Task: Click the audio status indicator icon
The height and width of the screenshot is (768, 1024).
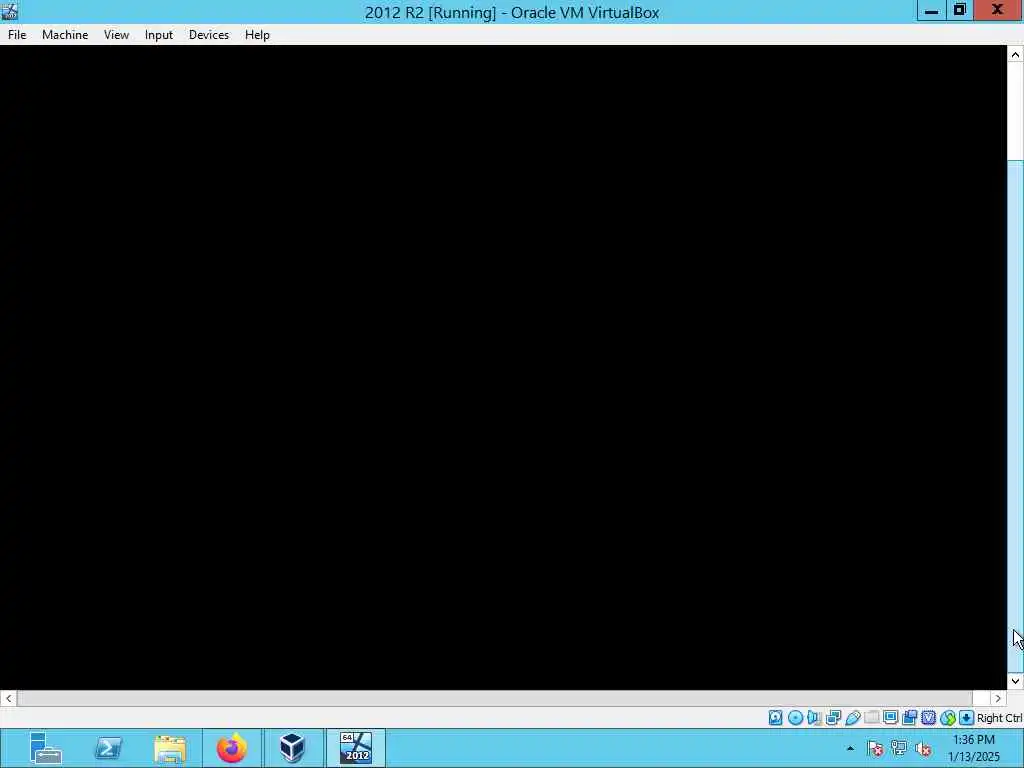Action: (x=814, y=718)
